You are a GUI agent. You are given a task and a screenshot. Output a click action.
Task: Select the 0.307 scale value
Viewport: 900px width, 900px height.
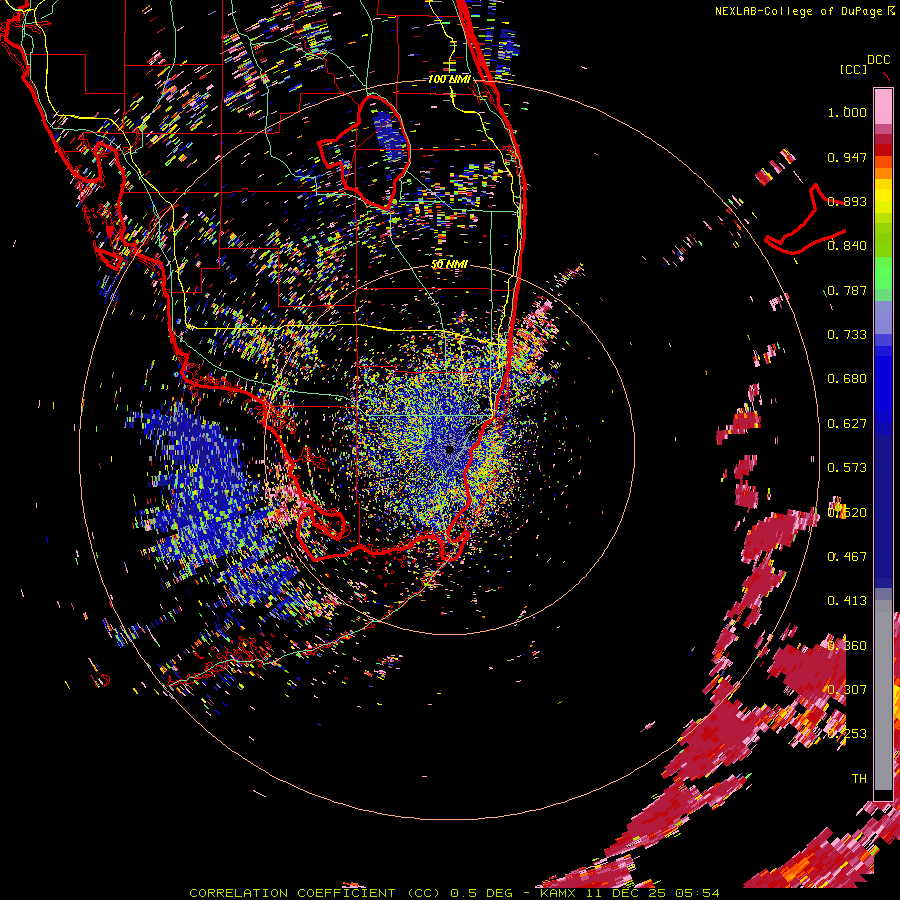[847, 690]
